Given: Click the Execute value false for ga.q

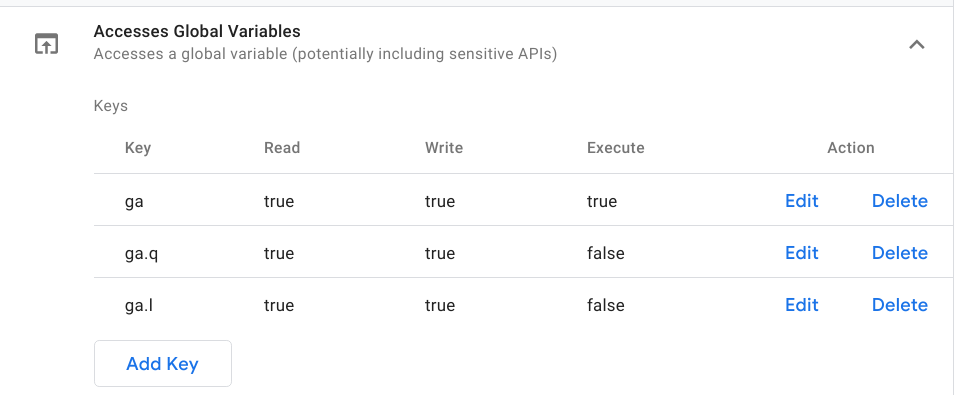Looking at the screenshot, I should point(605,253).
